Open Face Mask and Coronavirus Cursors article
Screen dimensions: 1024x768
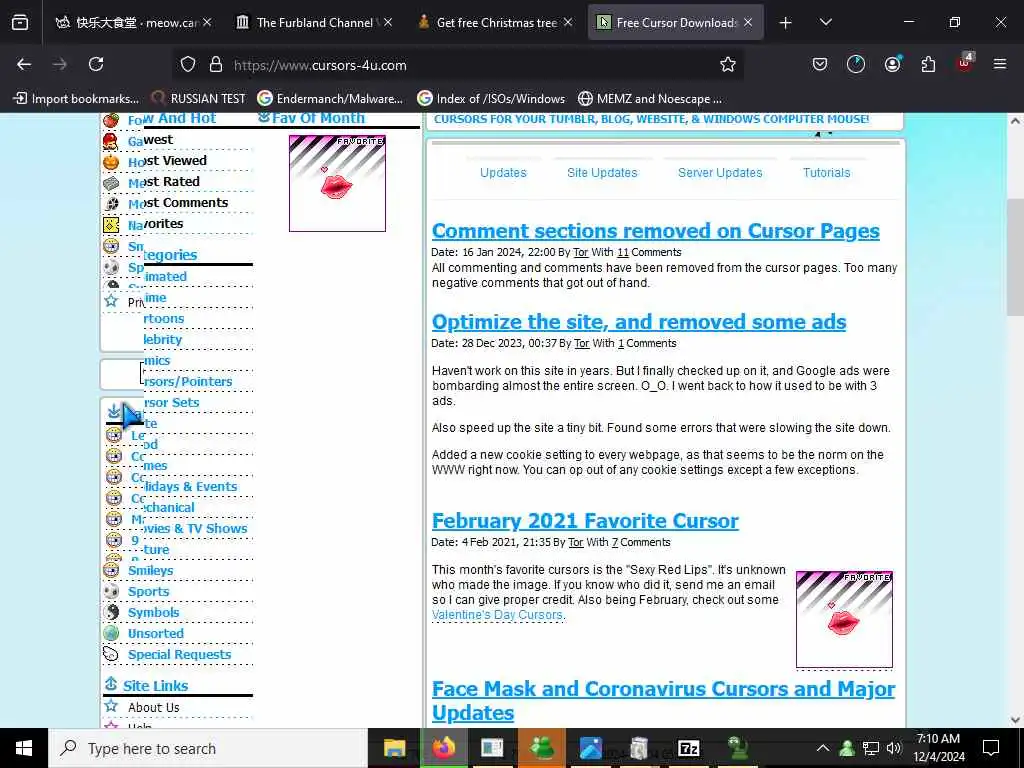pos(664,700)
